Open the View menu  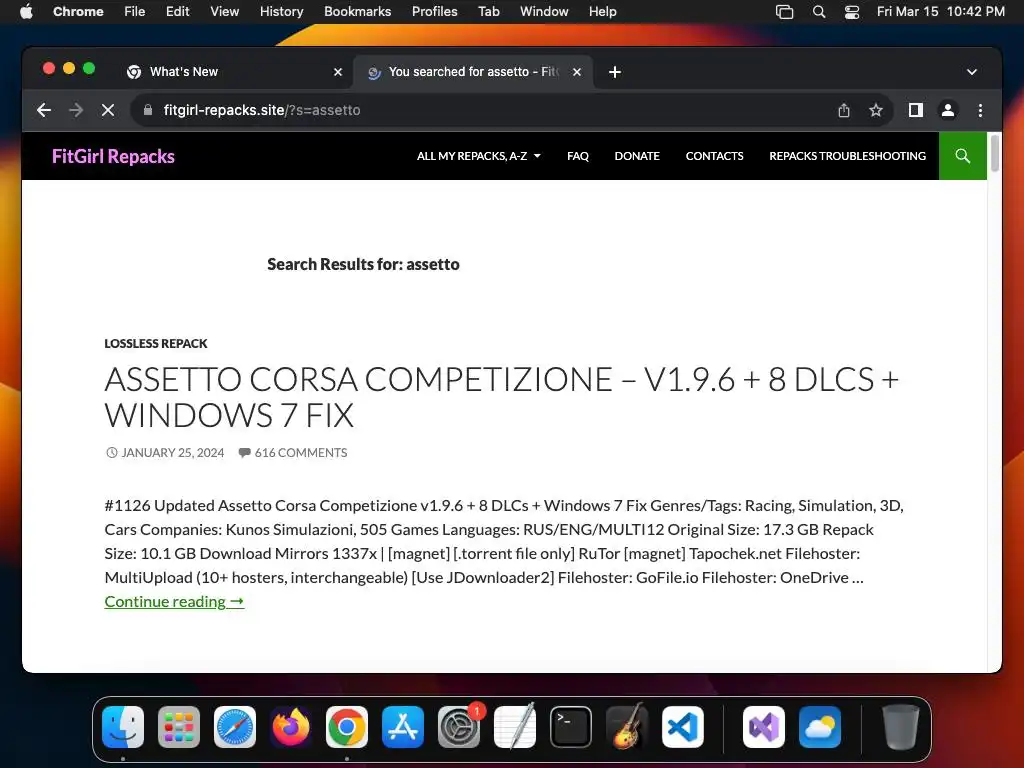click(224, 11)
